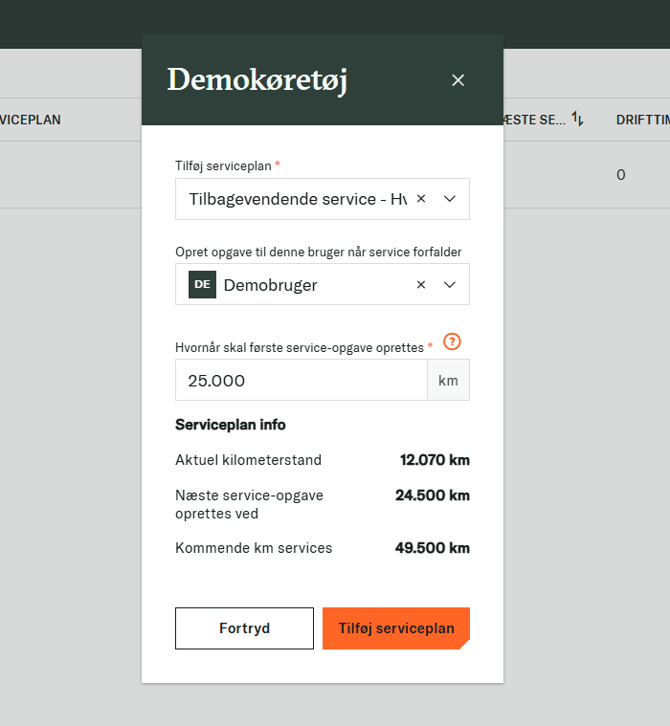
Task: Click the 24.500 km value
Action: 432,495
